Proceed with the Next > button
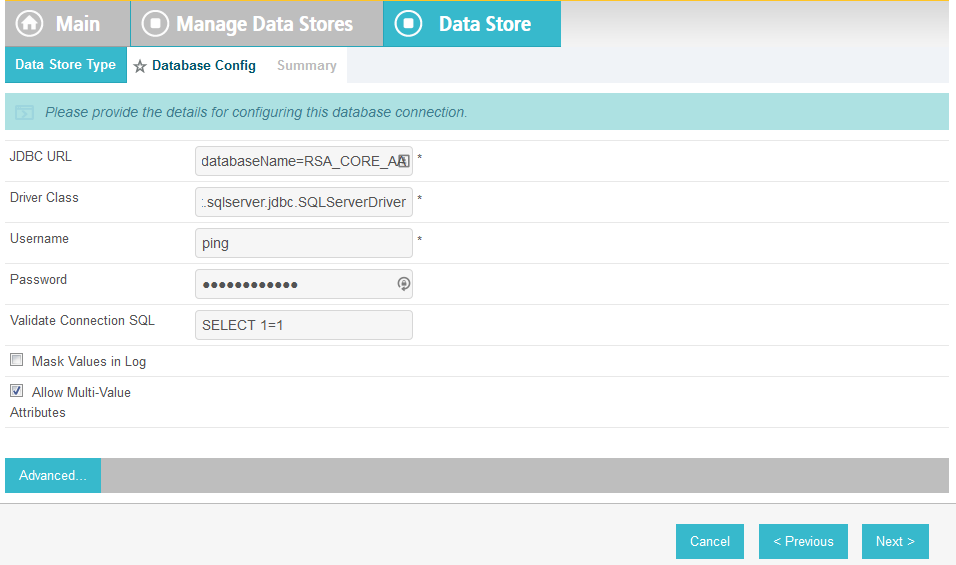Screen dimensions: 956x565 tap(895, 541)
